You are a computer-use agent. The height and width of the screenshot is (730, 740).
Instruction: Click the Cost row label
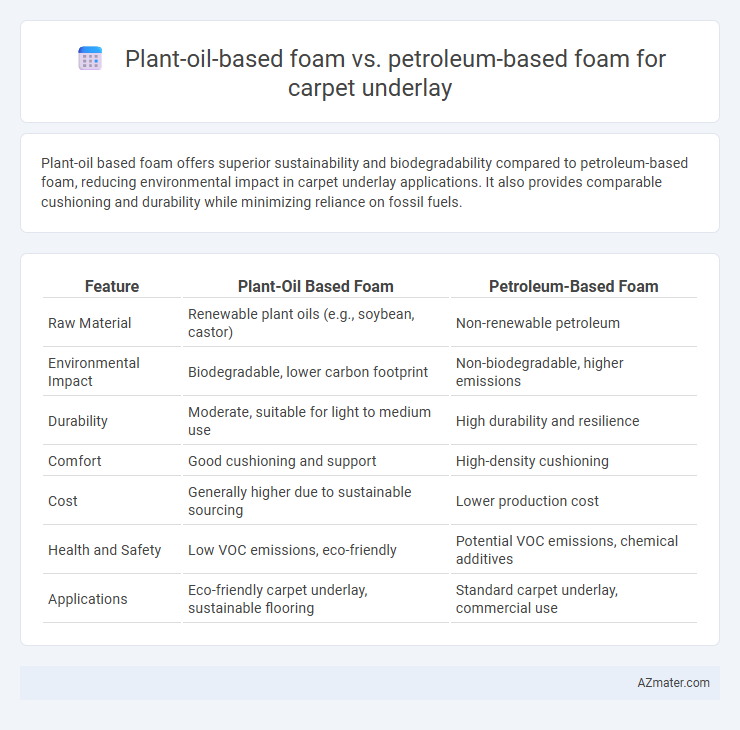point(63,501)
